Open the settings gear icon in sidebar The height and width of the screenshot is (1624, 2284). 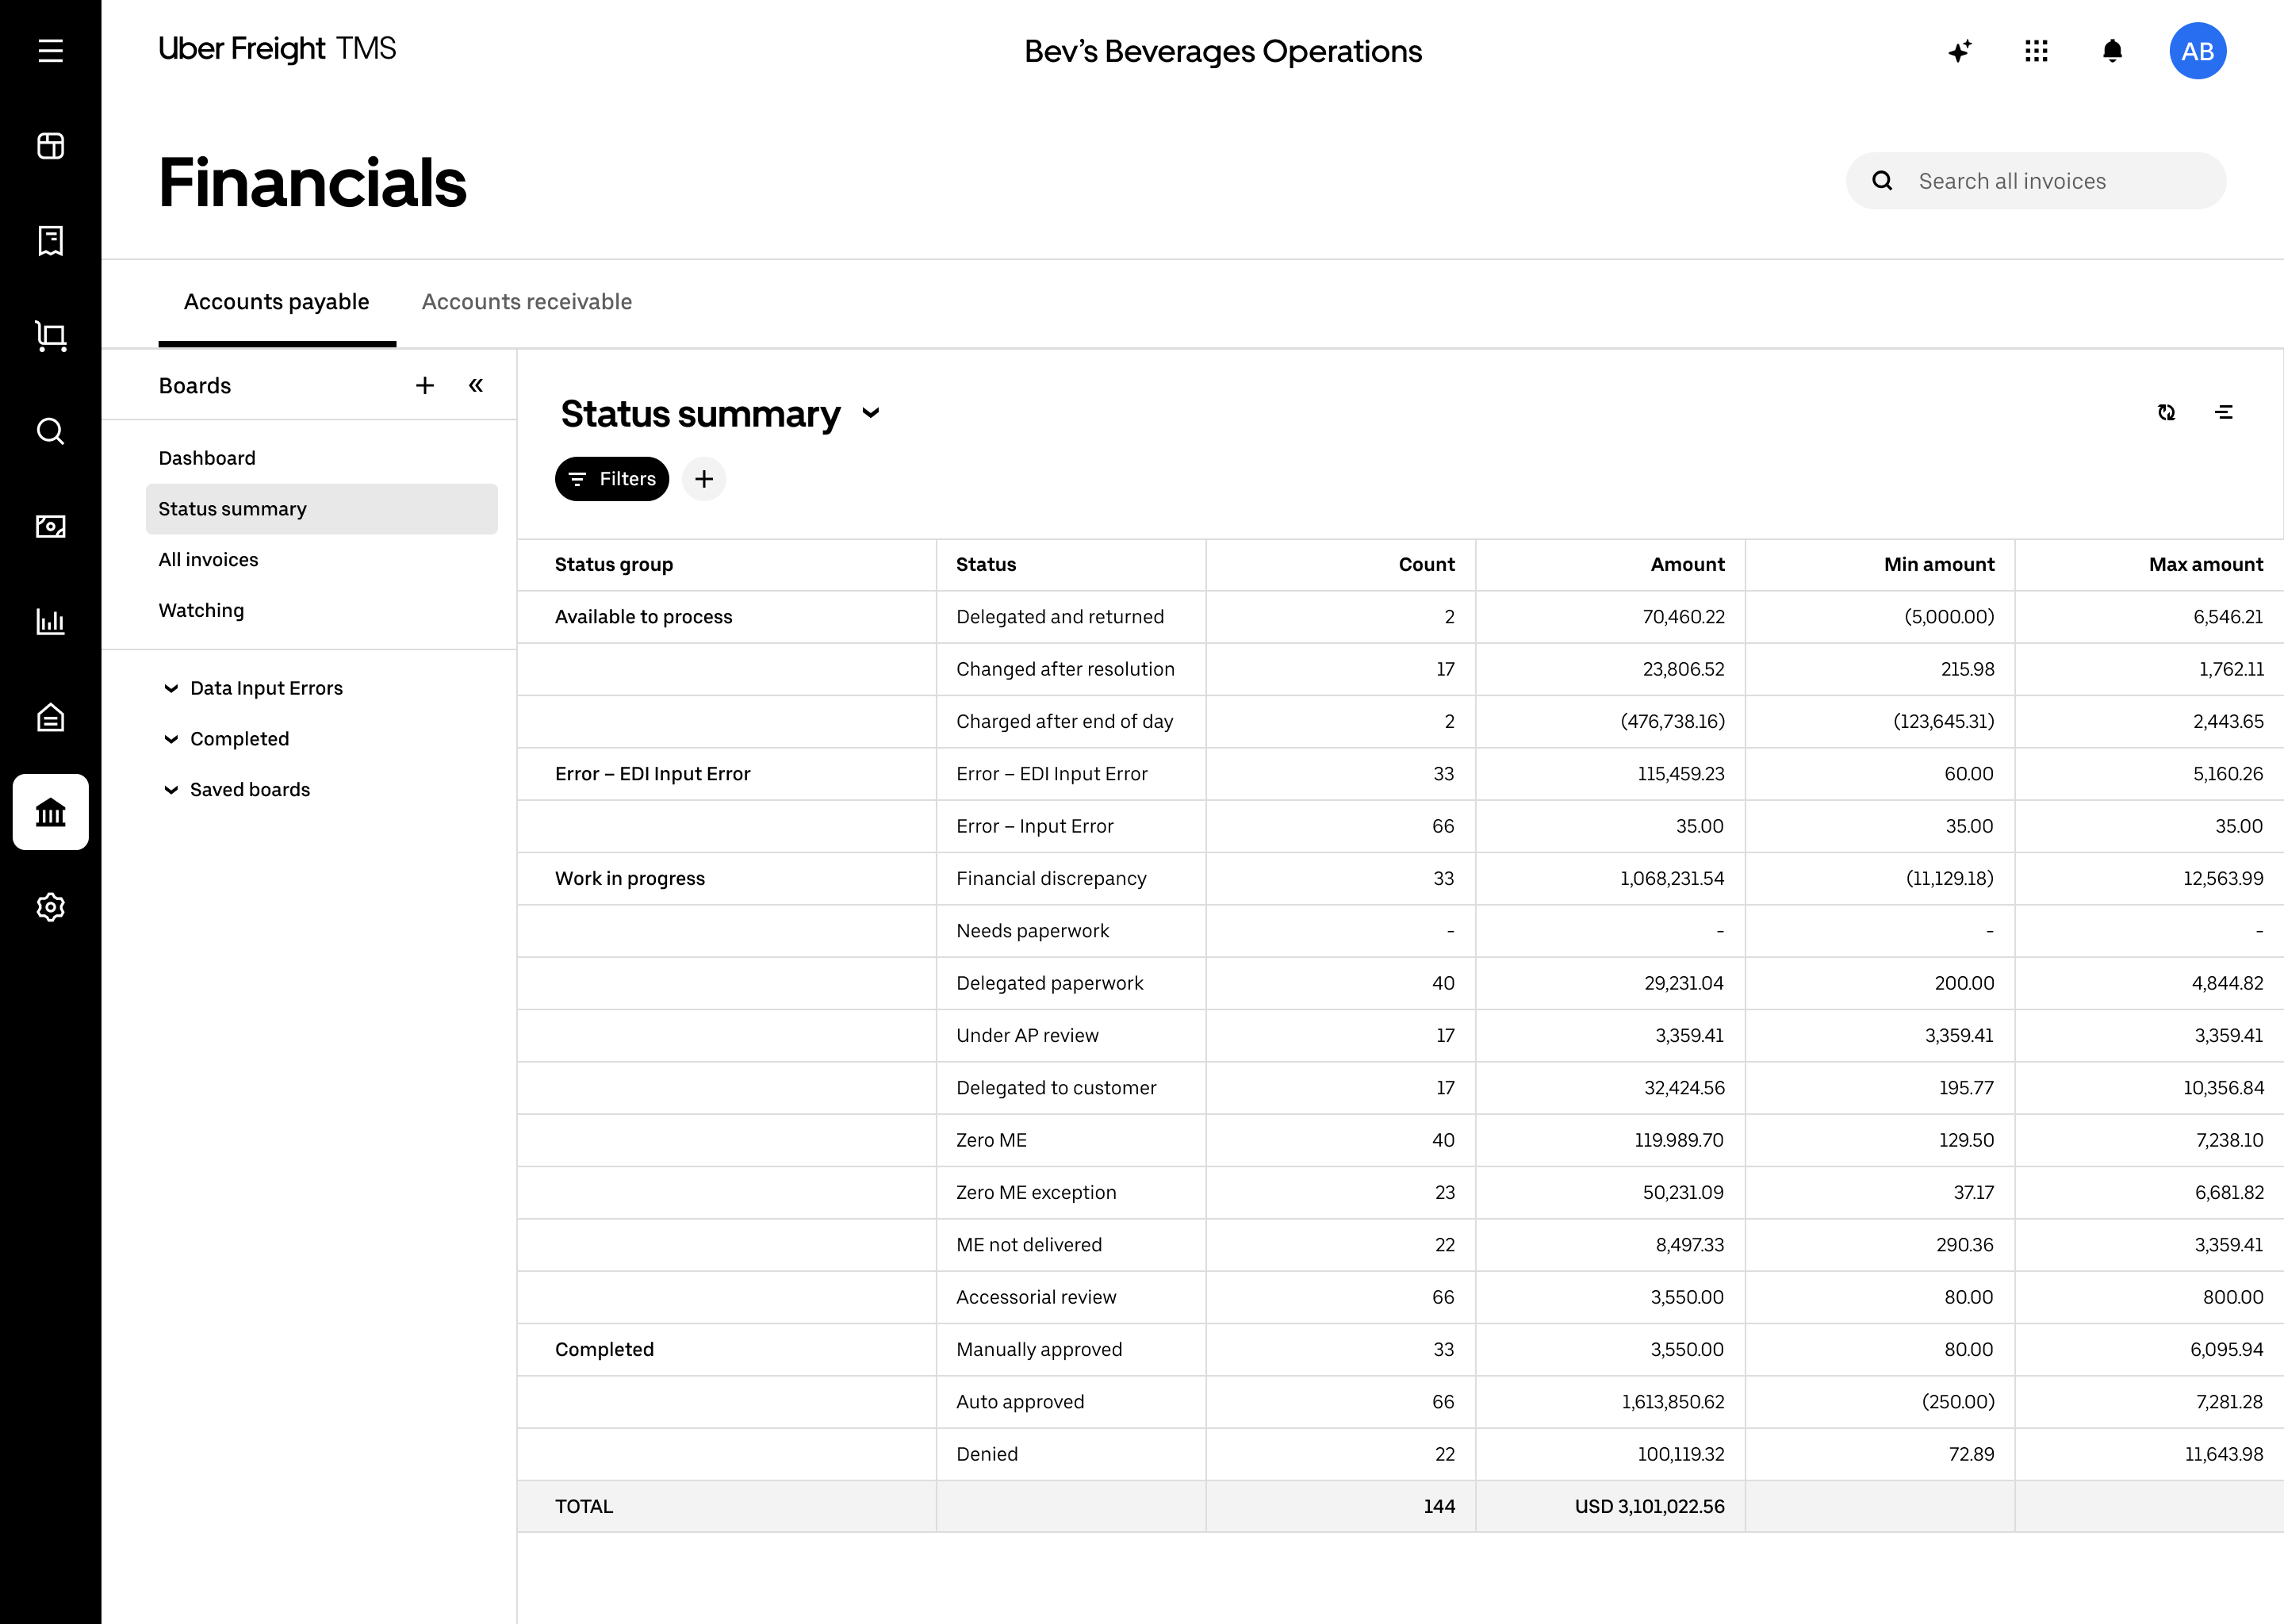[50, 907]
